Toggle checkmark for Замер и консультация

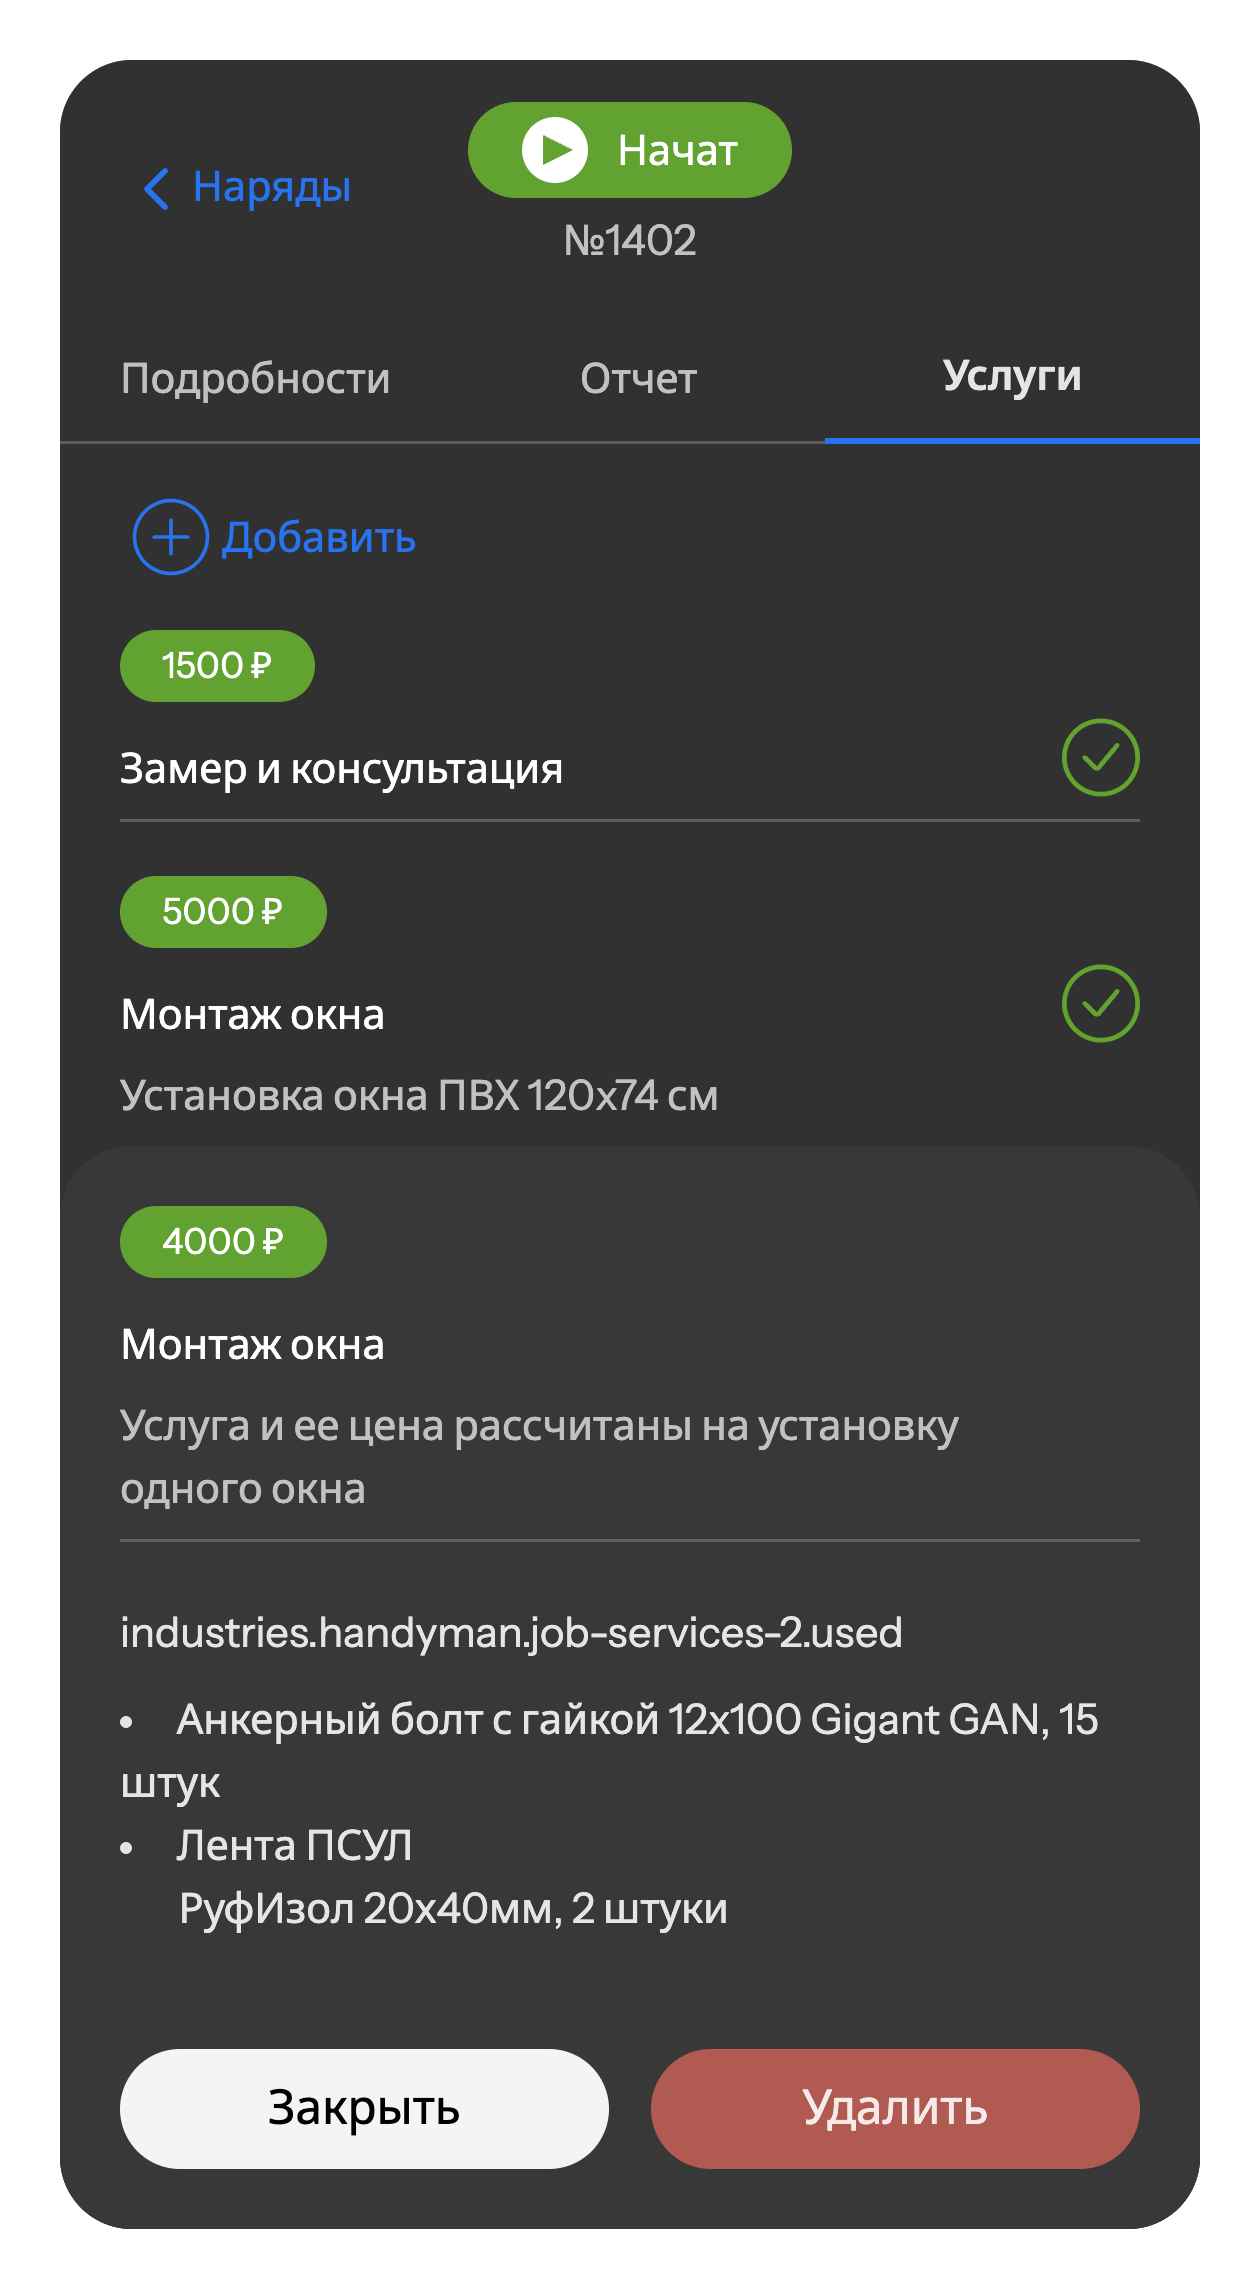click(1100, 757)
